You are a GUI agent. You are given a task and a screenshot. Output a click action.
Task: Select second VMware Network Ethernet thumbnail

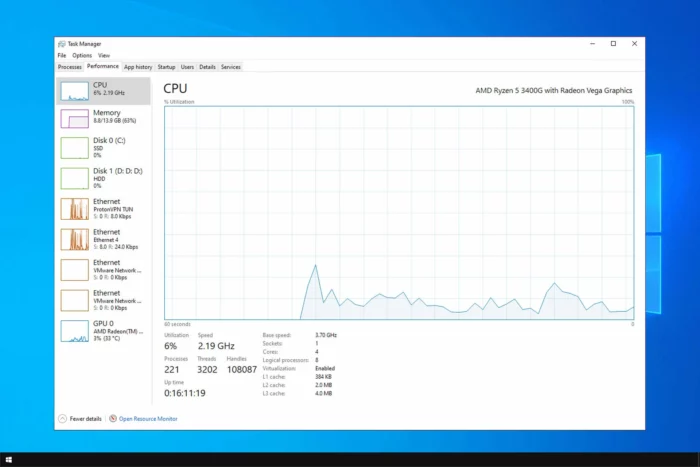coord(75,300)
